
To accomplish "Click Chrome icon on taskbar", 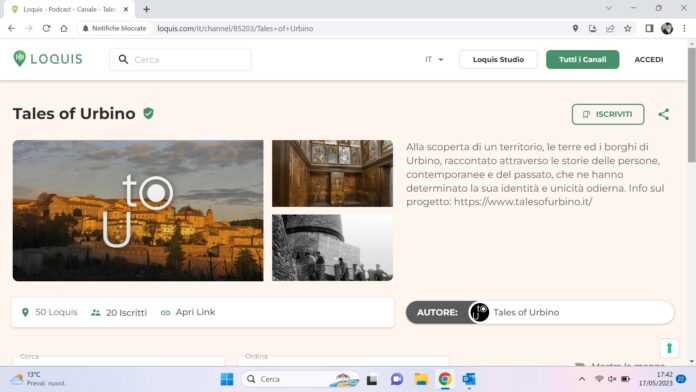I will tap(445, 379).
